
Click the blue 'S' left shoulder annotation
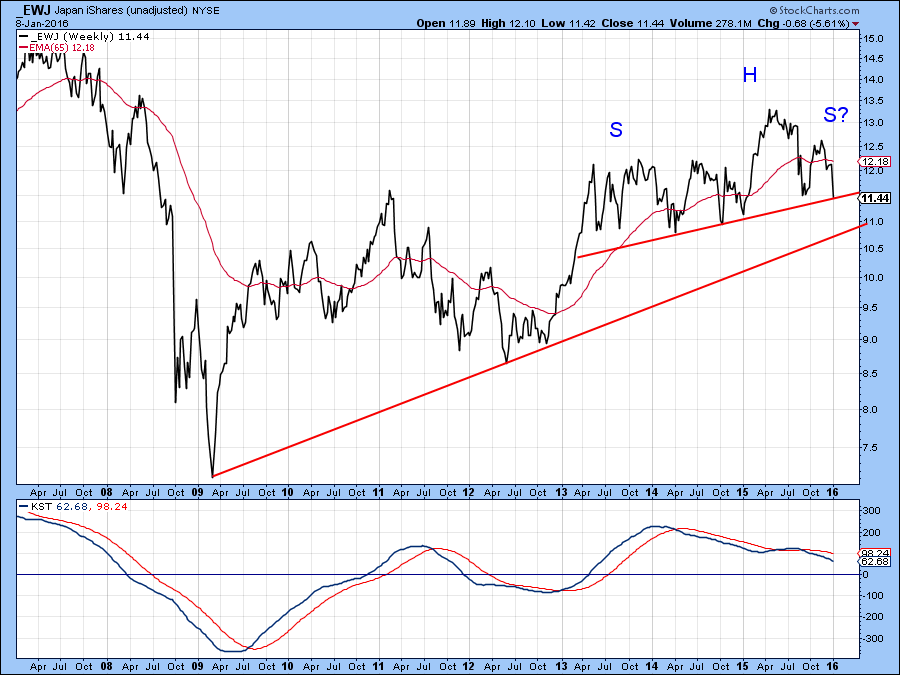pyautogui.click(x=615, y=130)
